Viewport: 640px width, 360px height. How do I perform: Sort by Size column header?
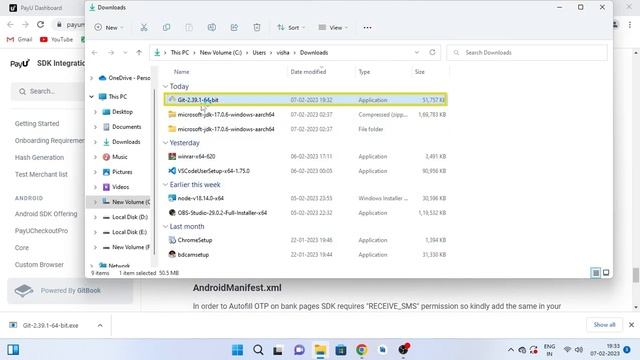point(420,72)
